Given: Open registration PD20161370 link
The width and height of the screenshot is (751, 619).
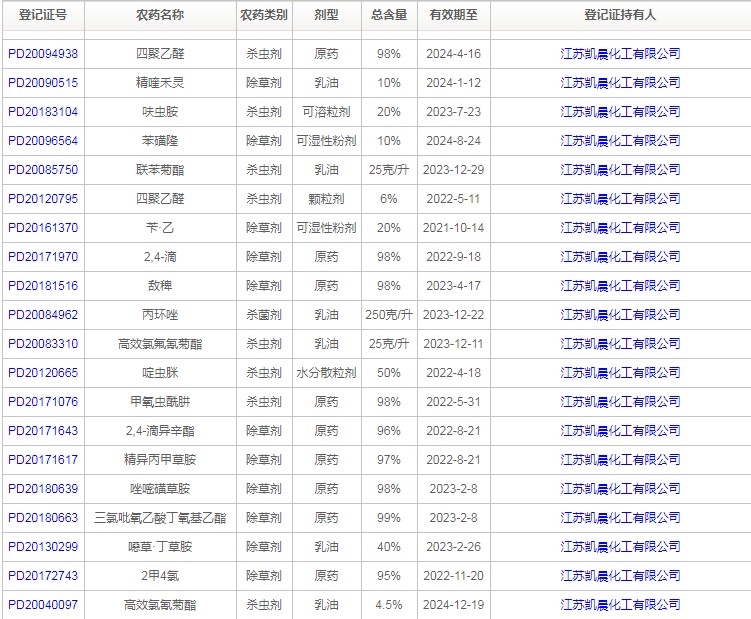Looking at the screenshot, I should [x=43, y=228].
